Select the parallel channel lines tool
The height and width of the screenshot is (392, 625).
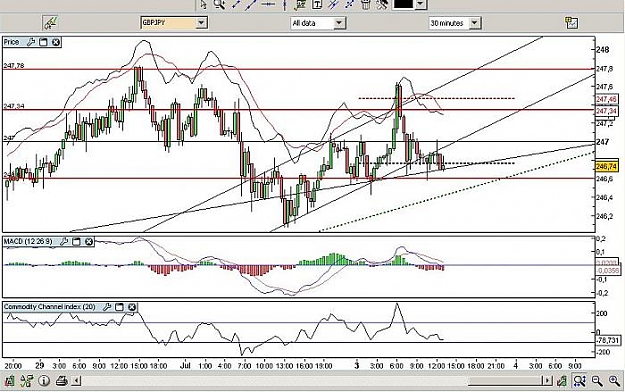click(333, 4)
